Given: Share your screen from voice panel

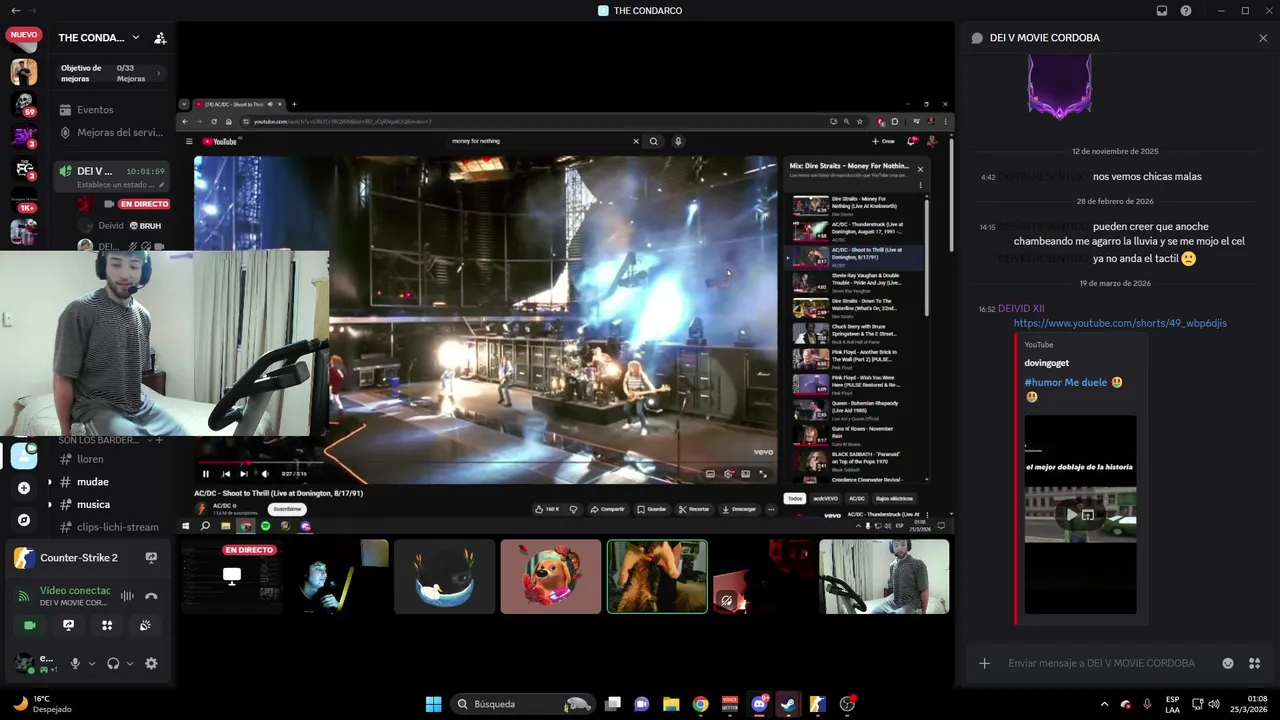Looking at the screenshot, I should pyautogui.click(x=68, y=625).
